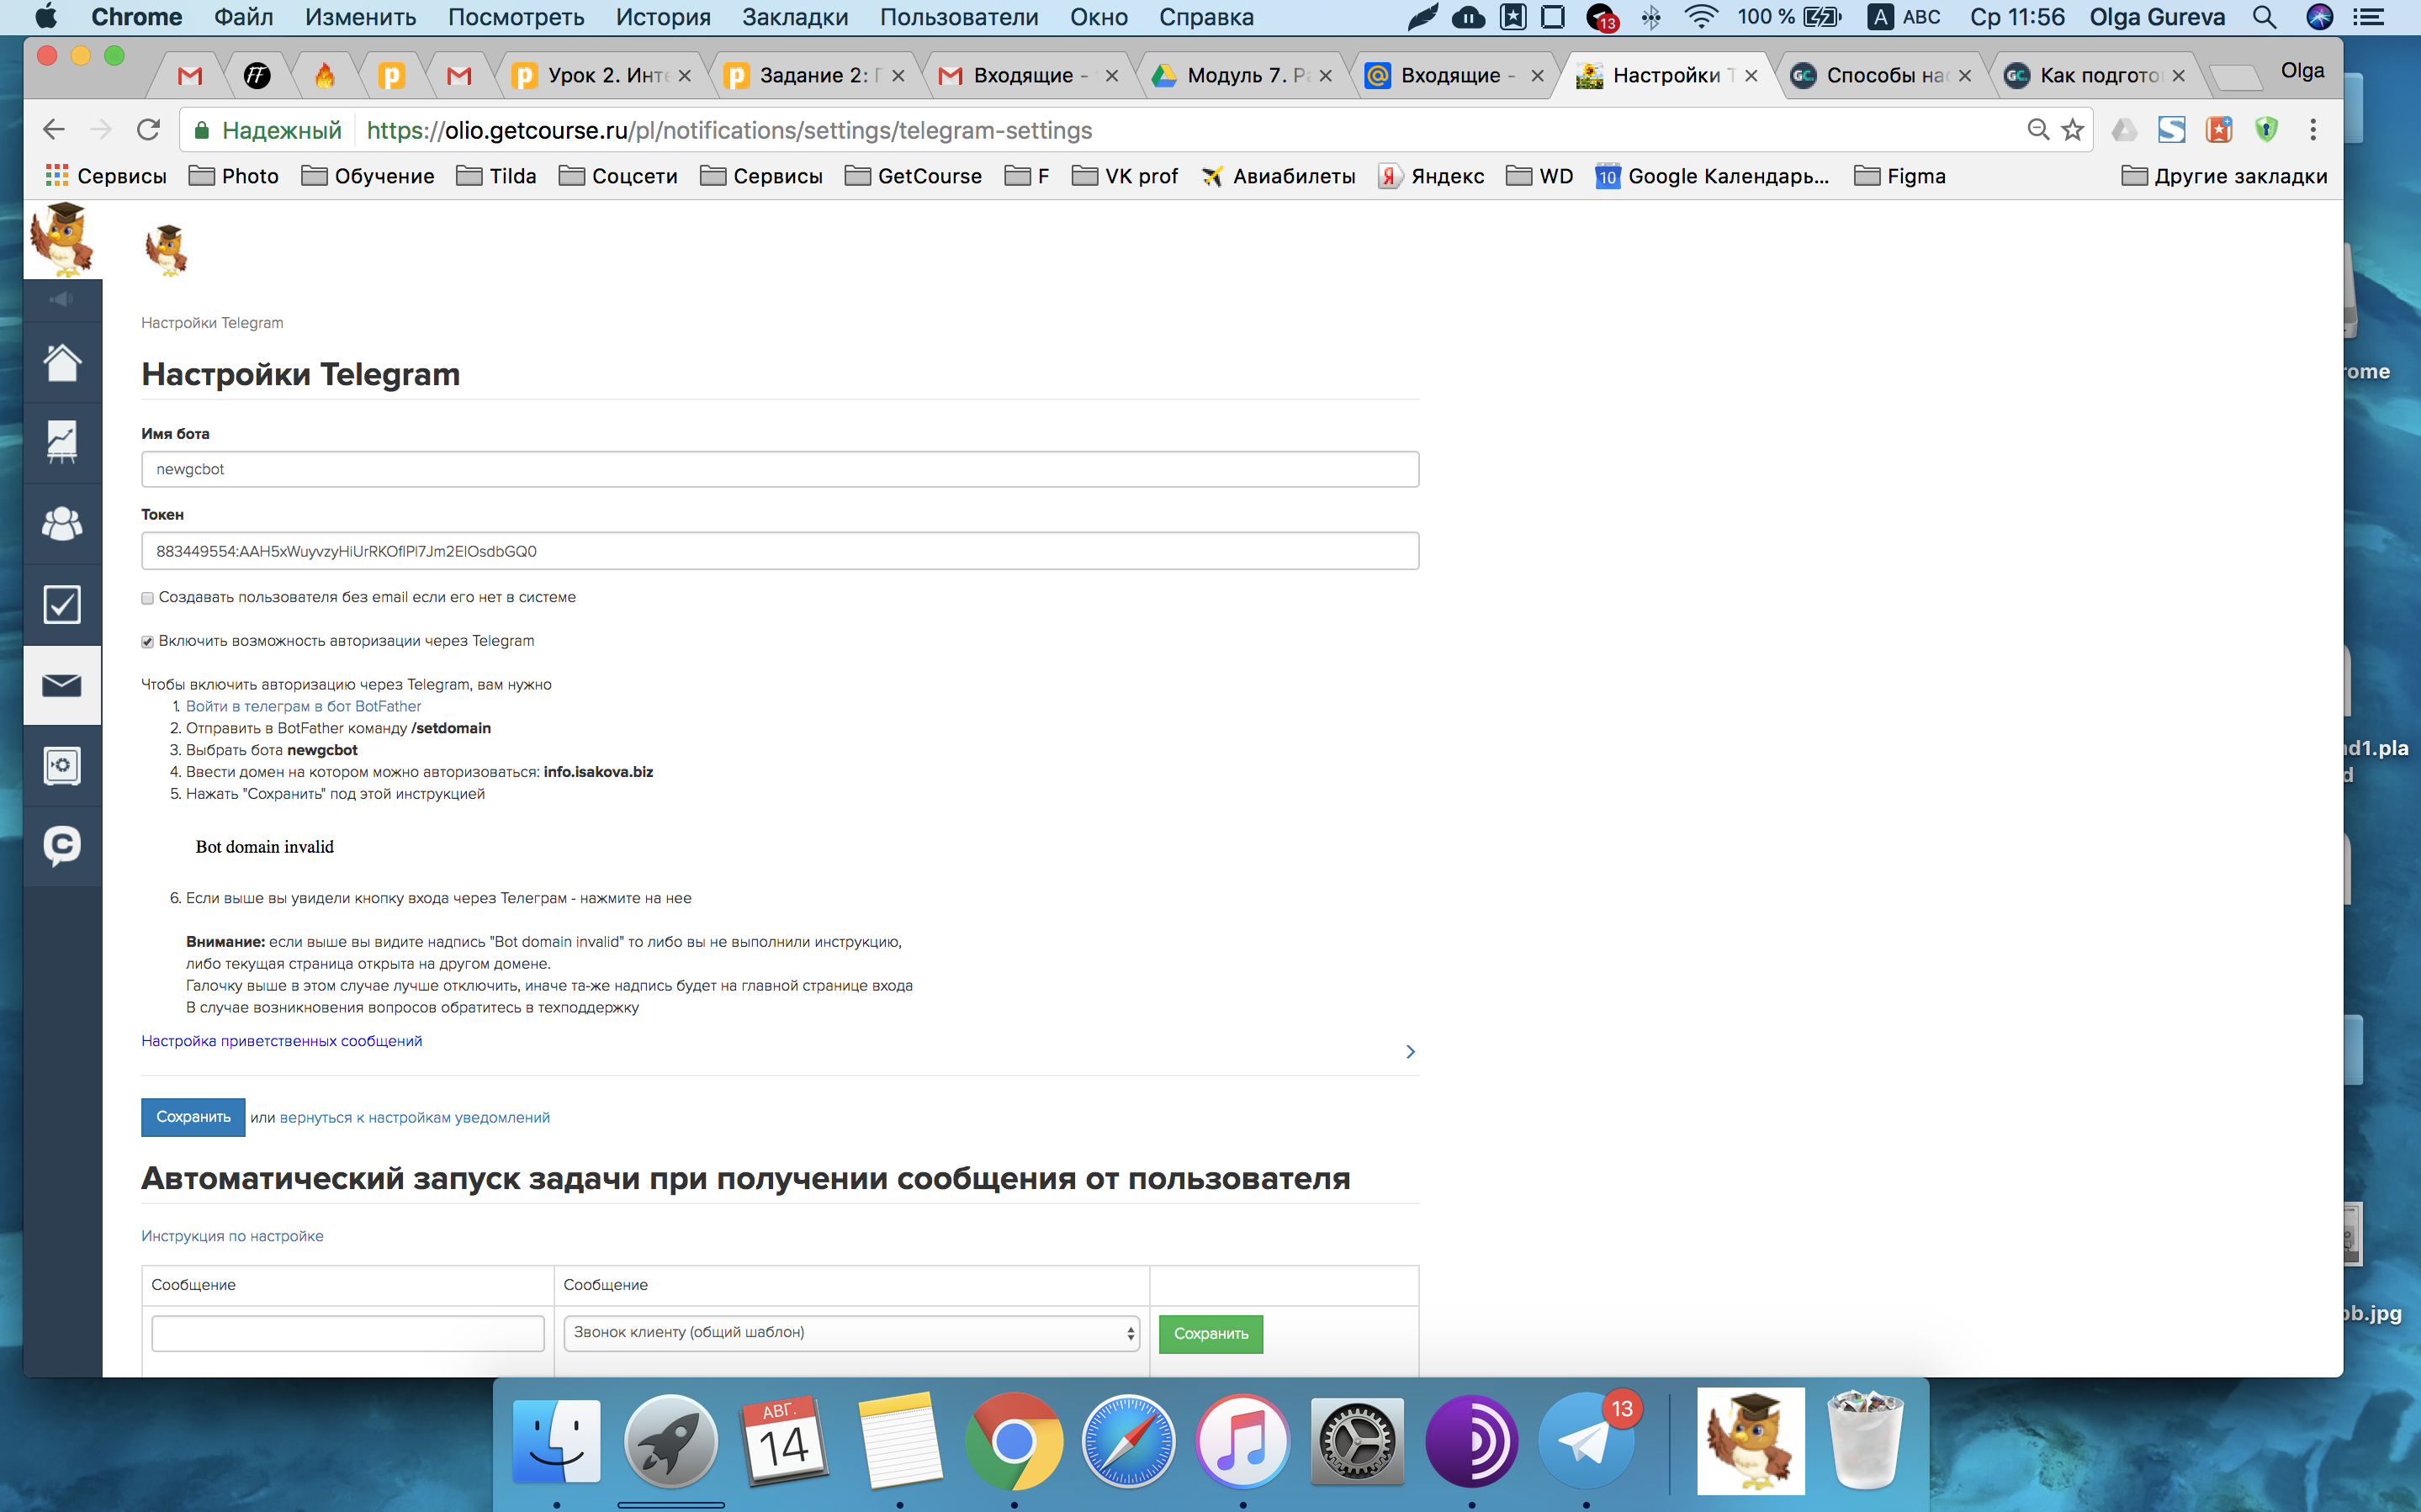Expand welcome messages settings chevron

pyautogui.click(x=1410, y=1051)
